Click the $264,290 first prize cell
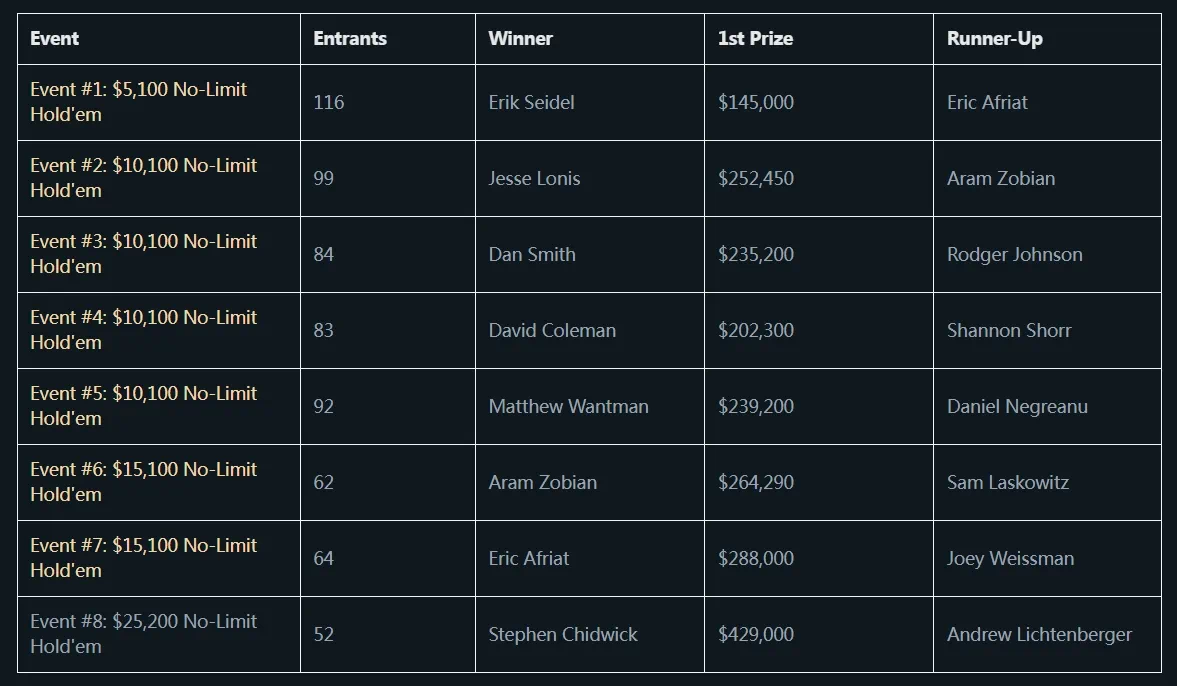This screenshot has height=686, width=1177. click(x=755, y=482)
